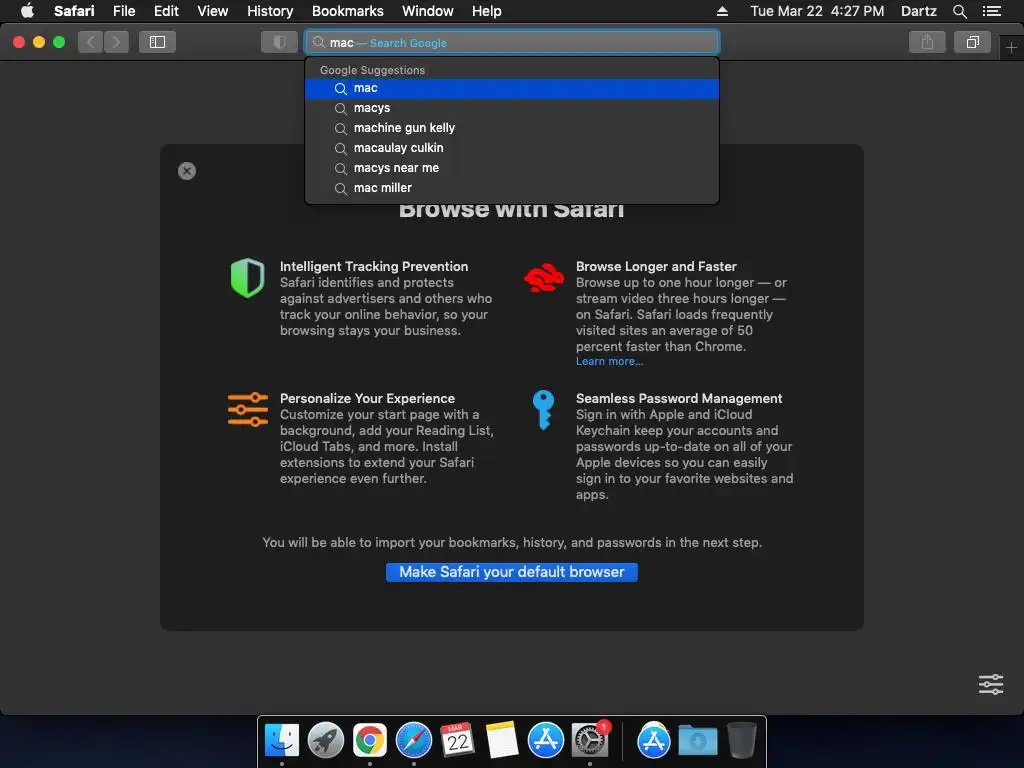Click the date and time in menu bar
Screen dimensions: 1024x768
817,11
